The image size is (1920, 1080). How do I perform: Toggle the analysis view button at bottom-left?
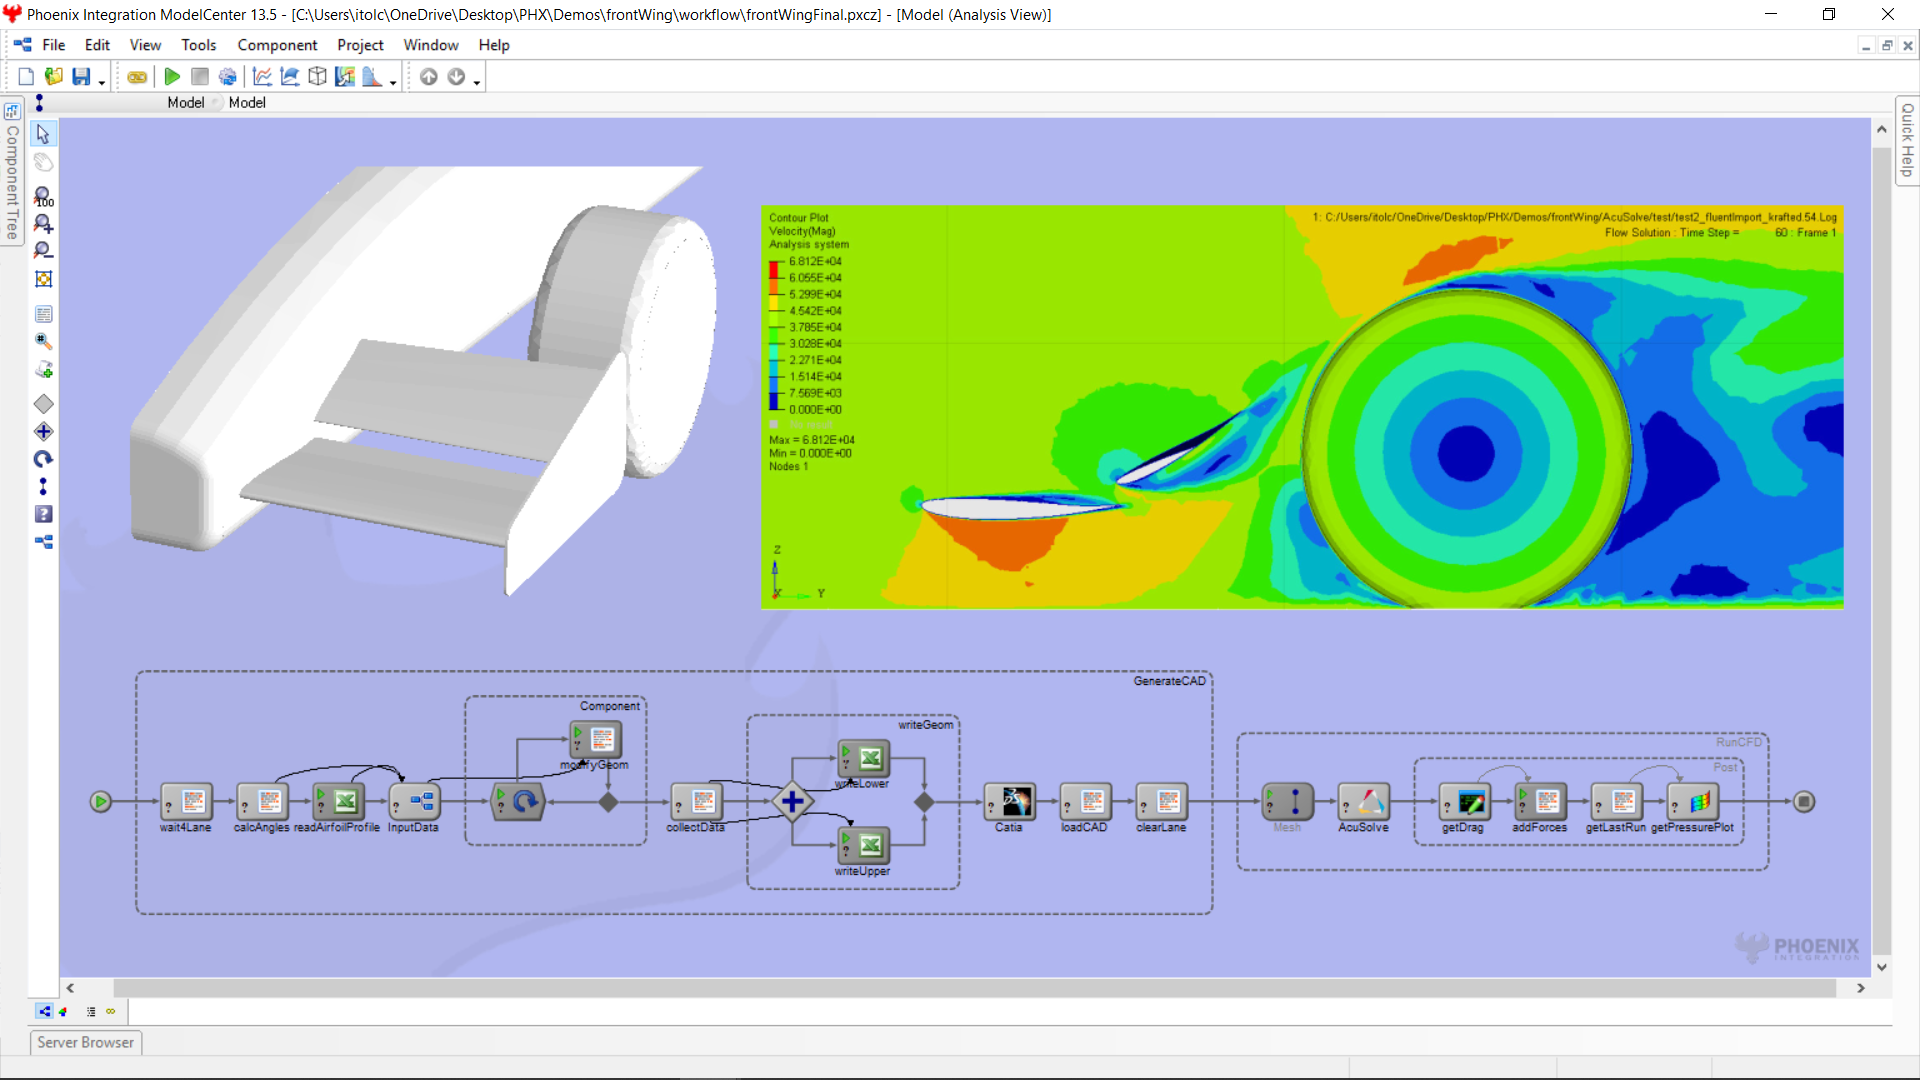point(44,1011)
